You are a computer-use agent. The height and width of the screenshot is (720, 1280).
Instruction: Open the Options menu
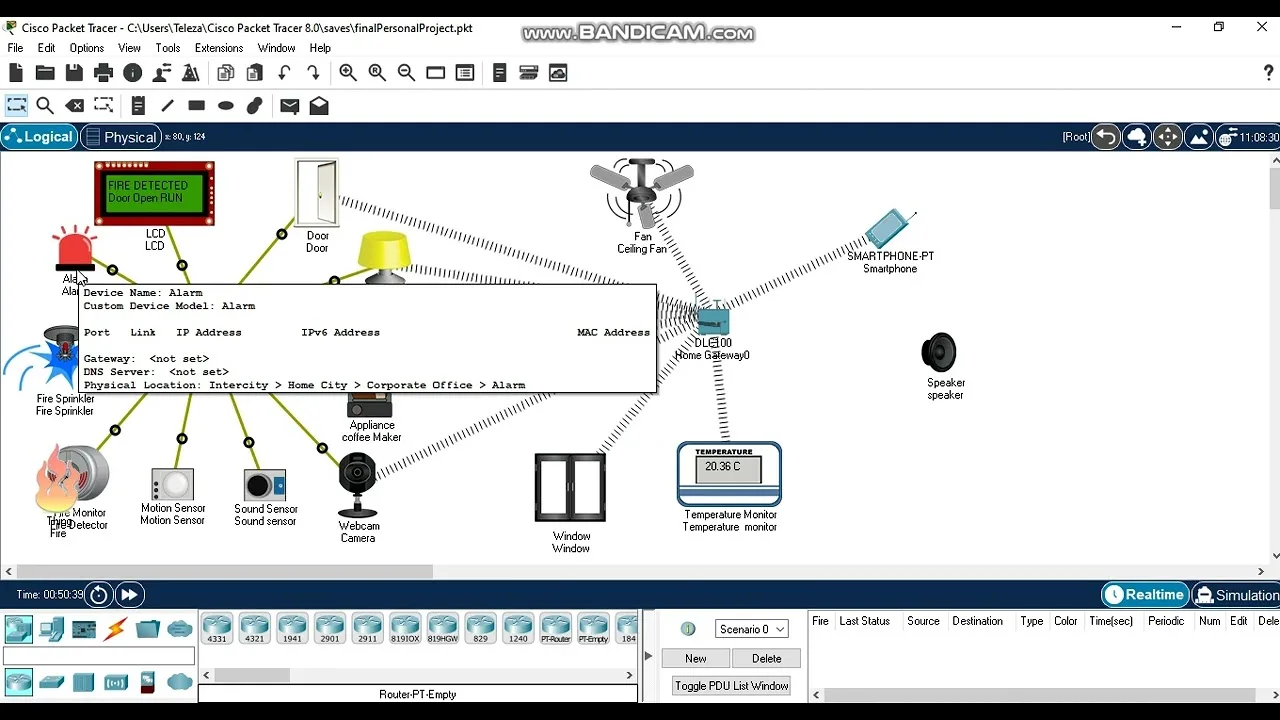[87, 48]
